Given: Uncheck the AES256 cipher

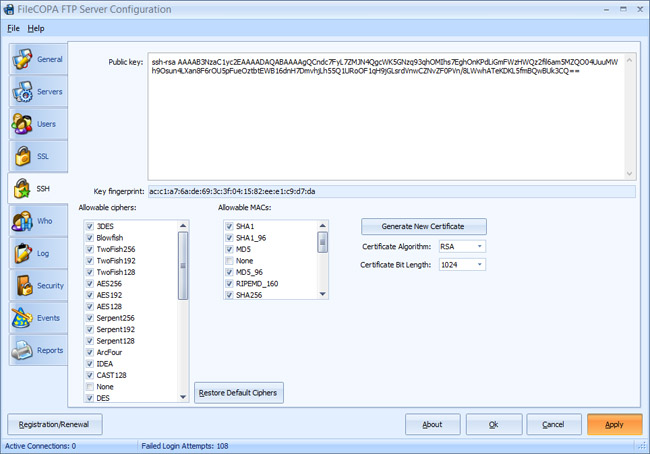Looking at the screenshot, I should point(90,284).
